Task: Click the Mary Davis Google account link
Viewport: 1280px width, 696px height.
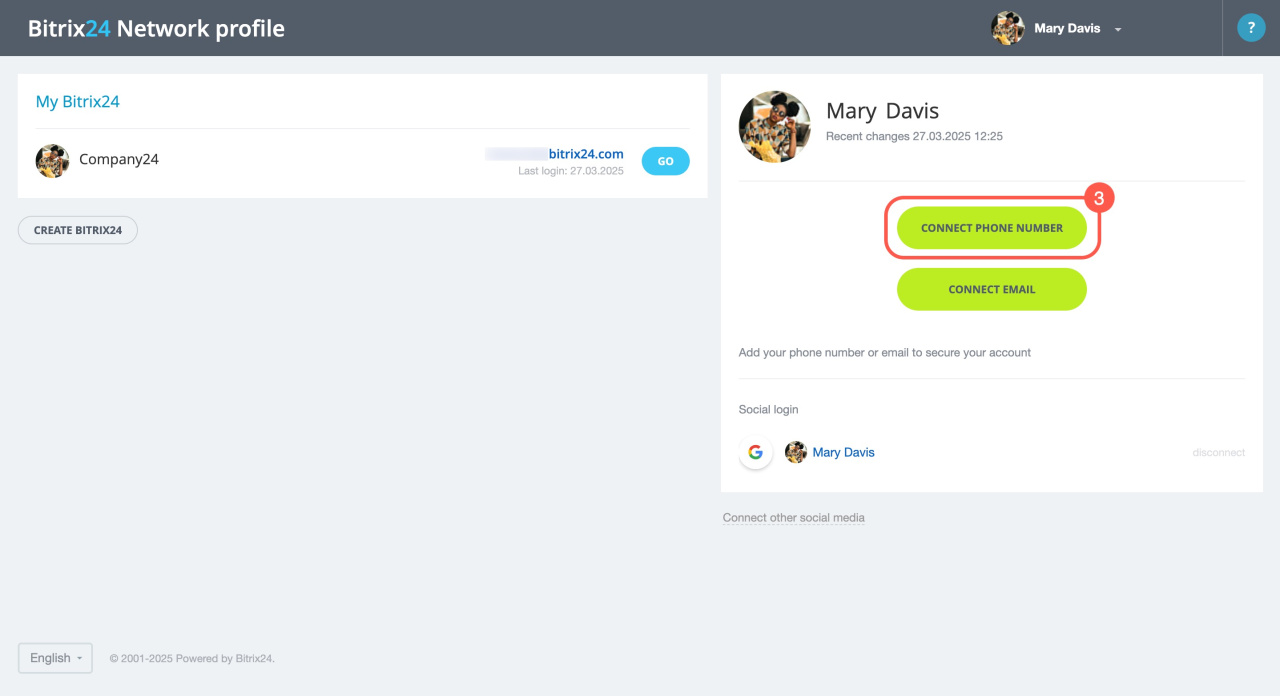Action: tap(844, 453)
